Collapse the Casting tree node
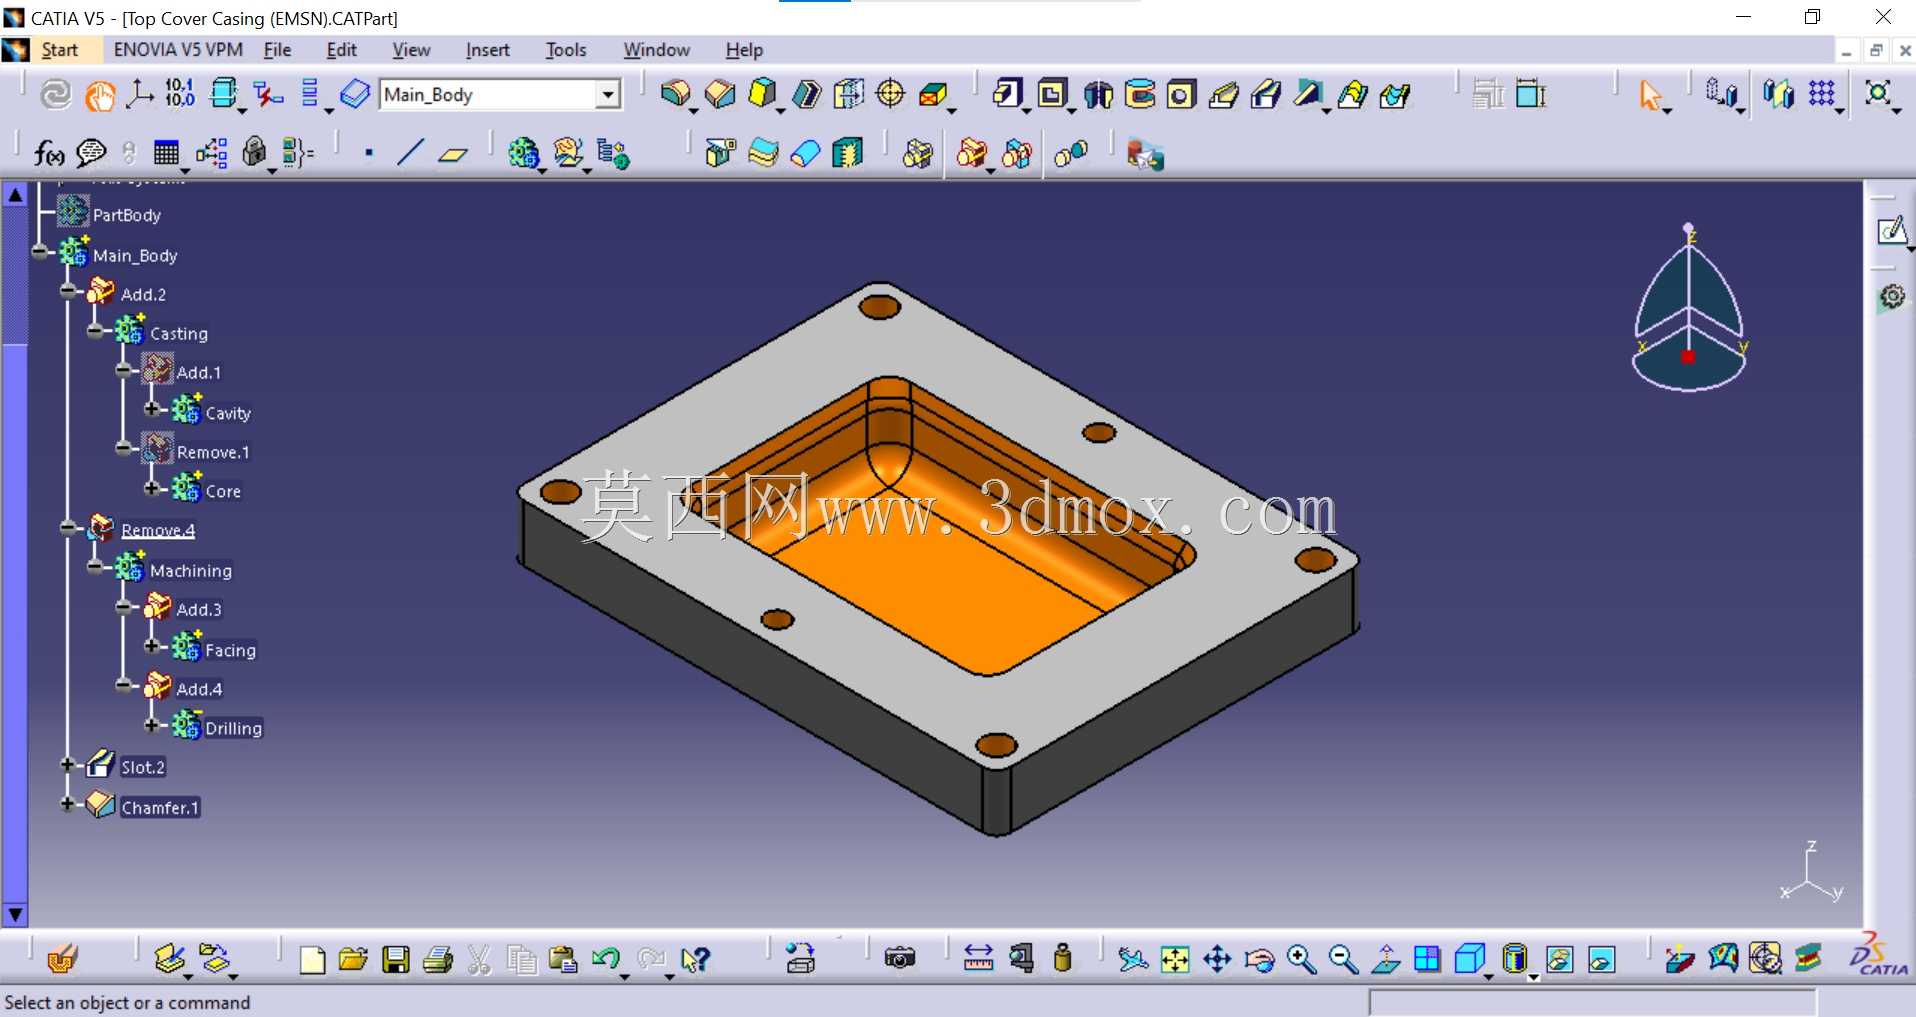Image resolution: width=1916 pixels, height=1017 pixels. pos(96,331)
